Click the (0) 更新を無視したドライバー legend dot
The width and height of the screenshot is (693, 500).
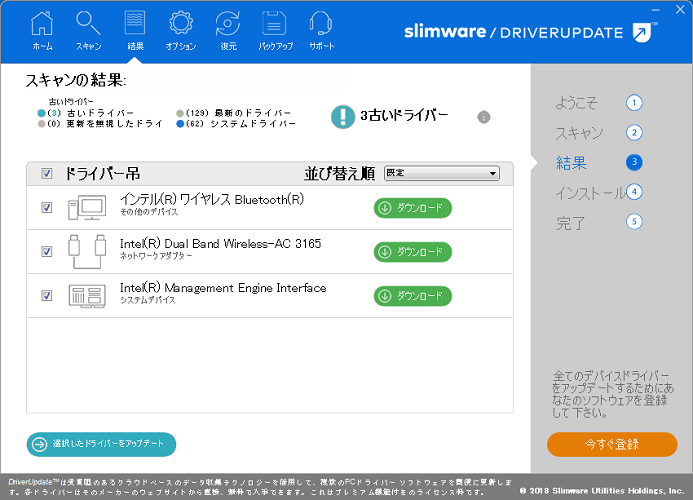42,124
